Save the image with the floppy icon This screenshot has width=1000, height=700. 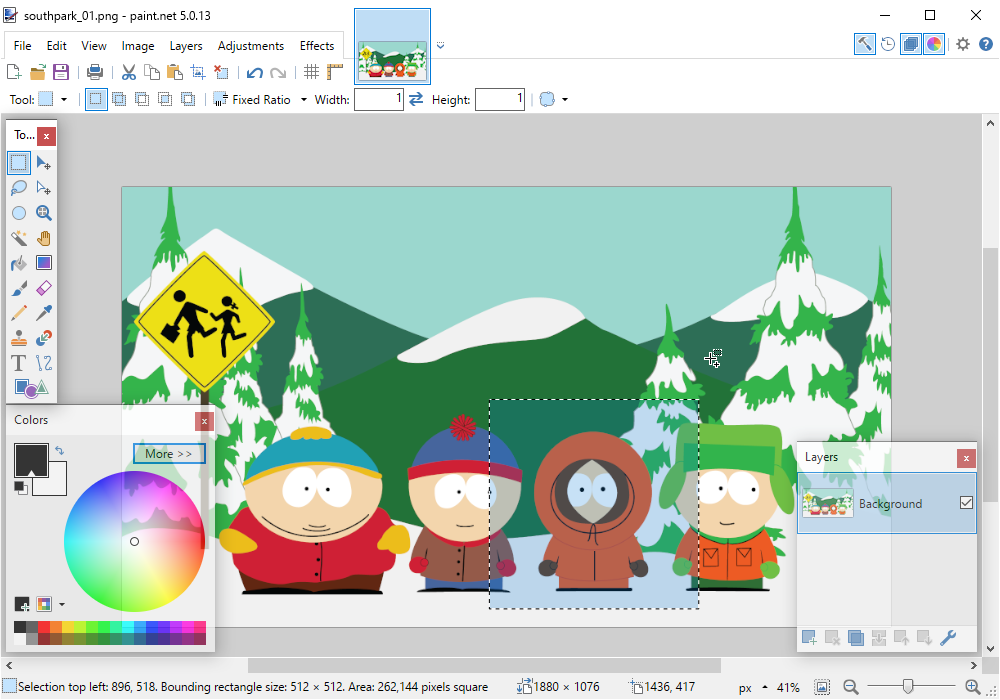pos(61,72)
